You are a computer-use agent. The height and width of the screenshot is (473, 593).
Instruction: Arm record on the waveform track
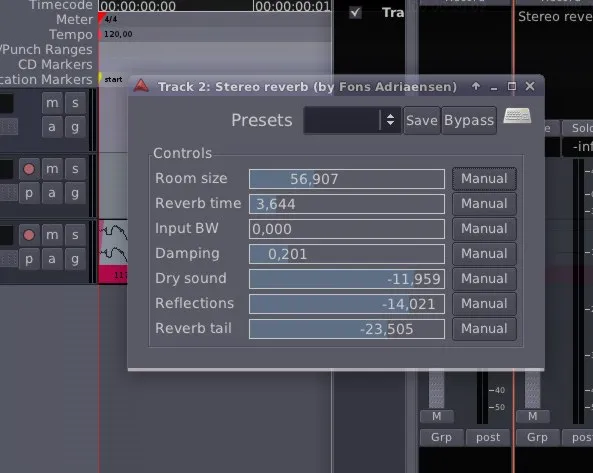[29, 235]
